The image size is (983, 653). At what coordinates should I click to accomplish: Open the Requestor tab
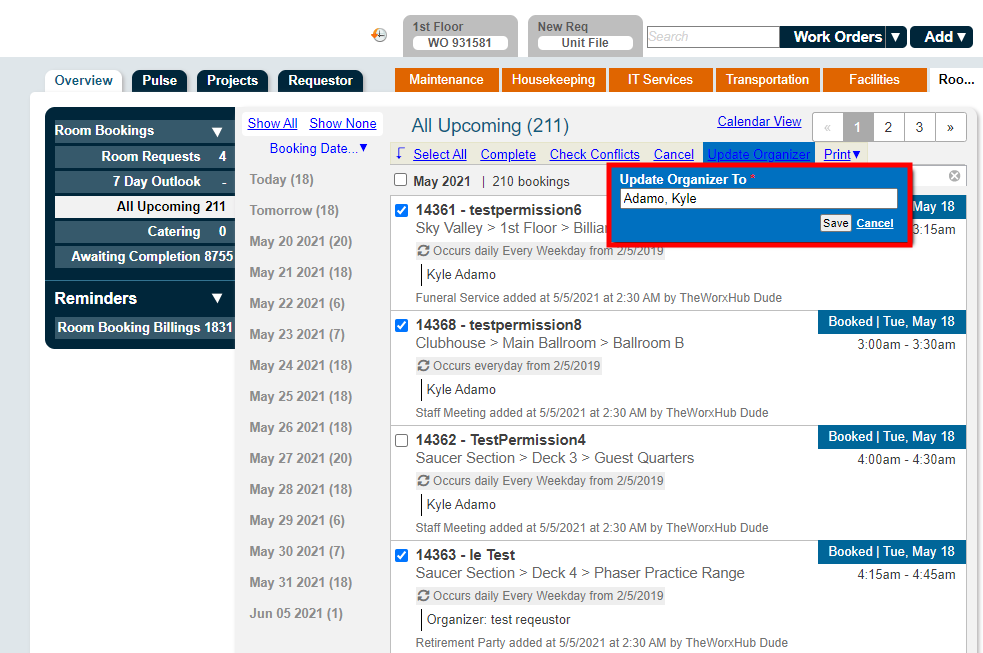click(320, 80)
